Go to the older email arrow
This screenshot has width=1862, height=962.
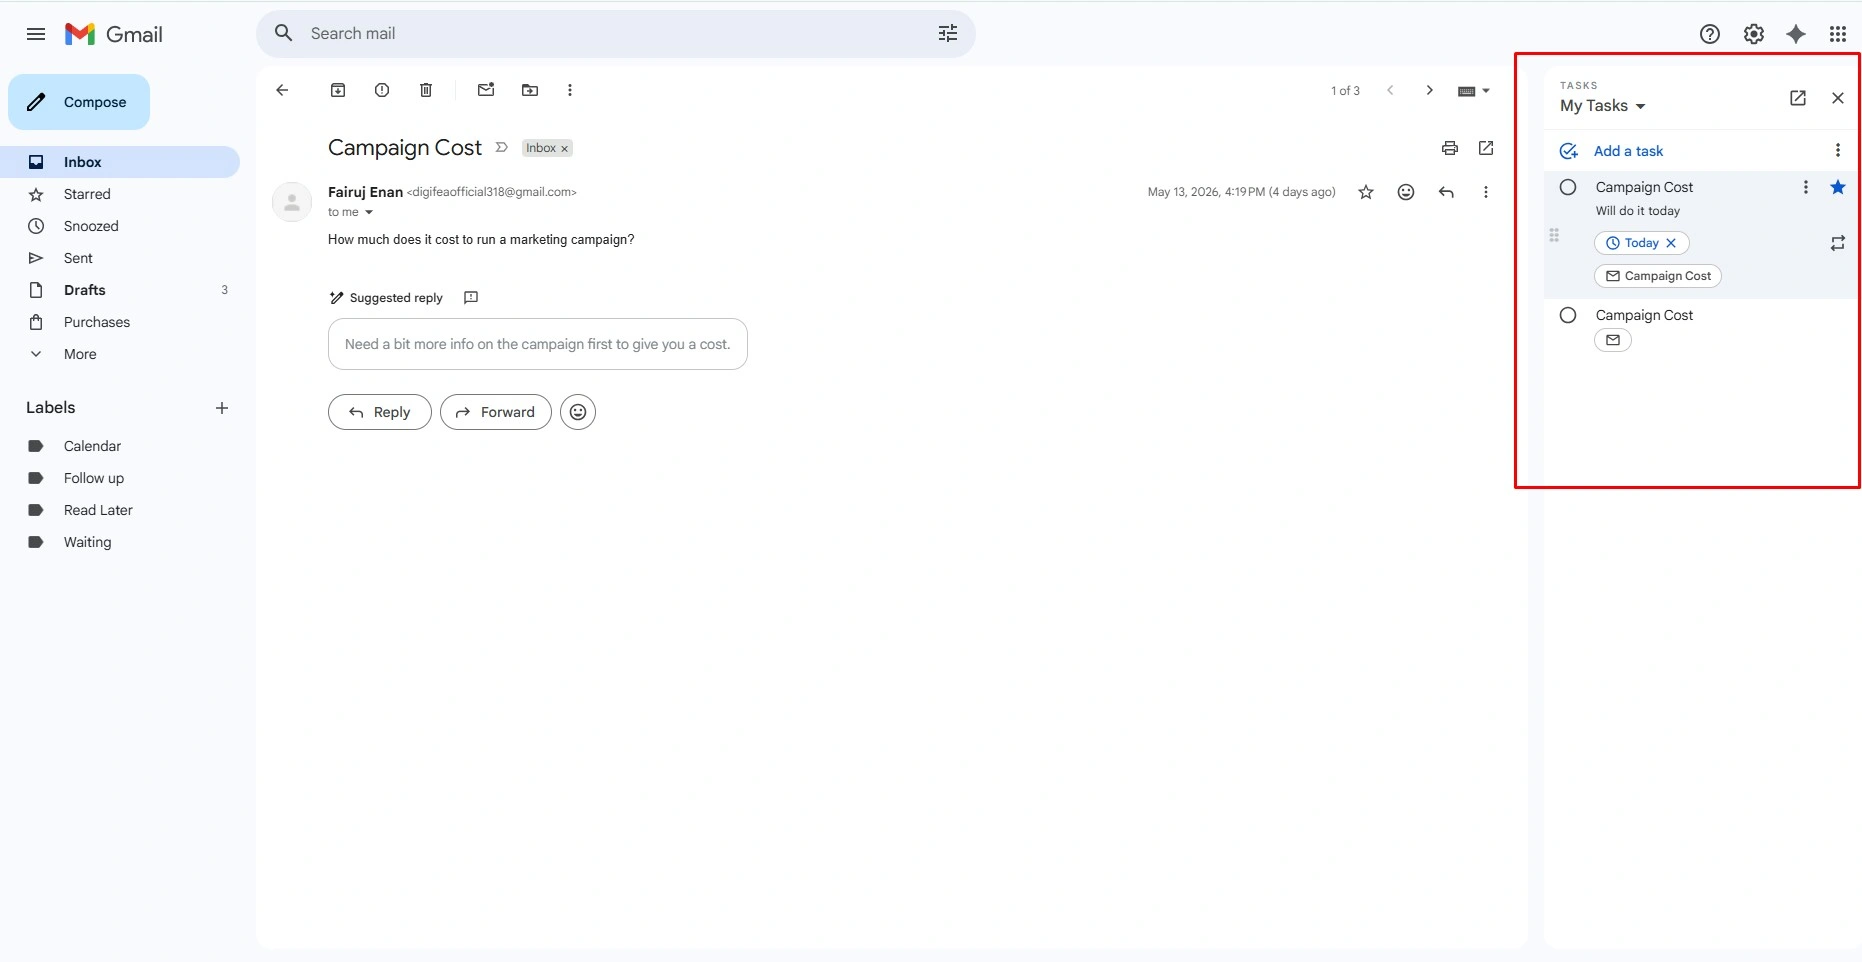click(1430, 90)
